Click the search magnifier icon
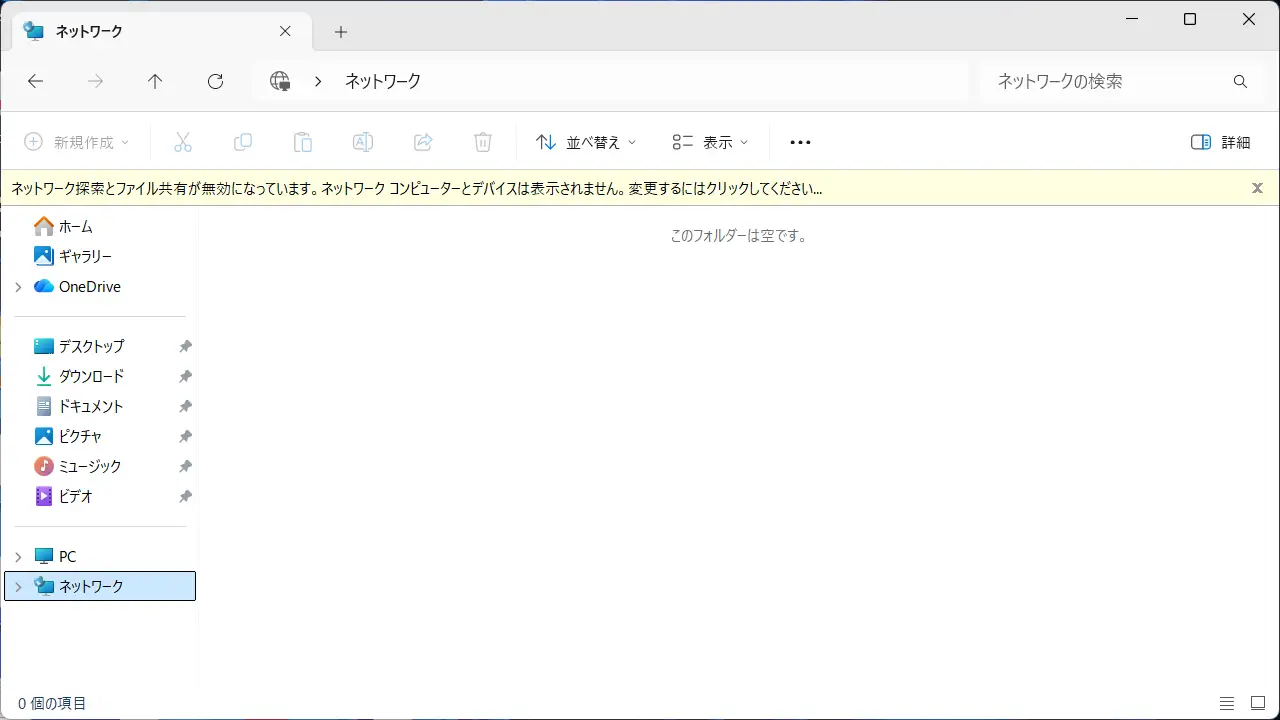This screenshot has width=1280, height=720. pos(1240,82)
